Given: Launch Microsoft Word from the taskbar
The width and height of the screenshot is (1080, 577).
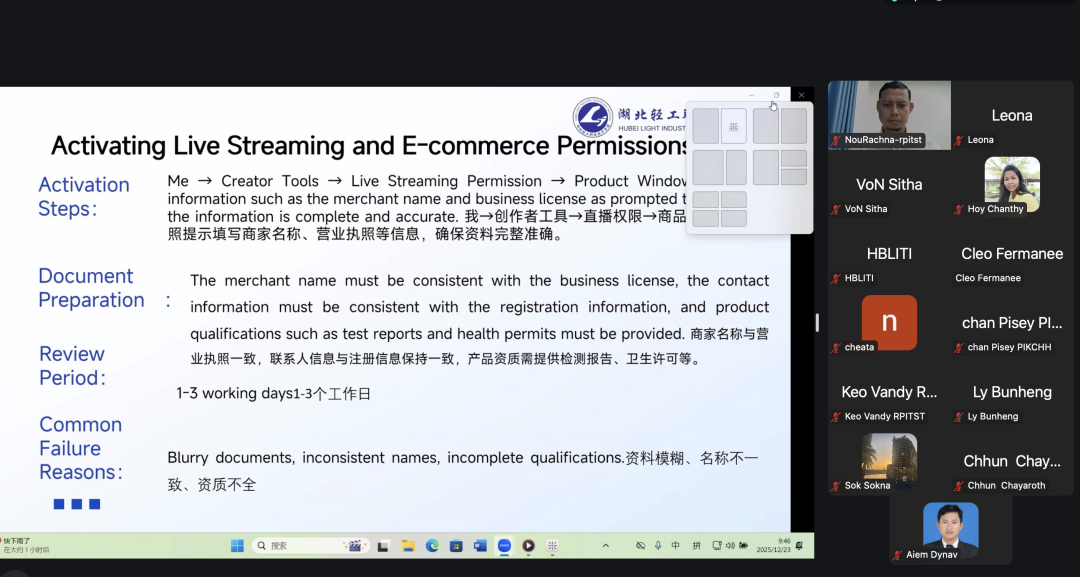Looking at the screenshot, I should click(479, 547).
